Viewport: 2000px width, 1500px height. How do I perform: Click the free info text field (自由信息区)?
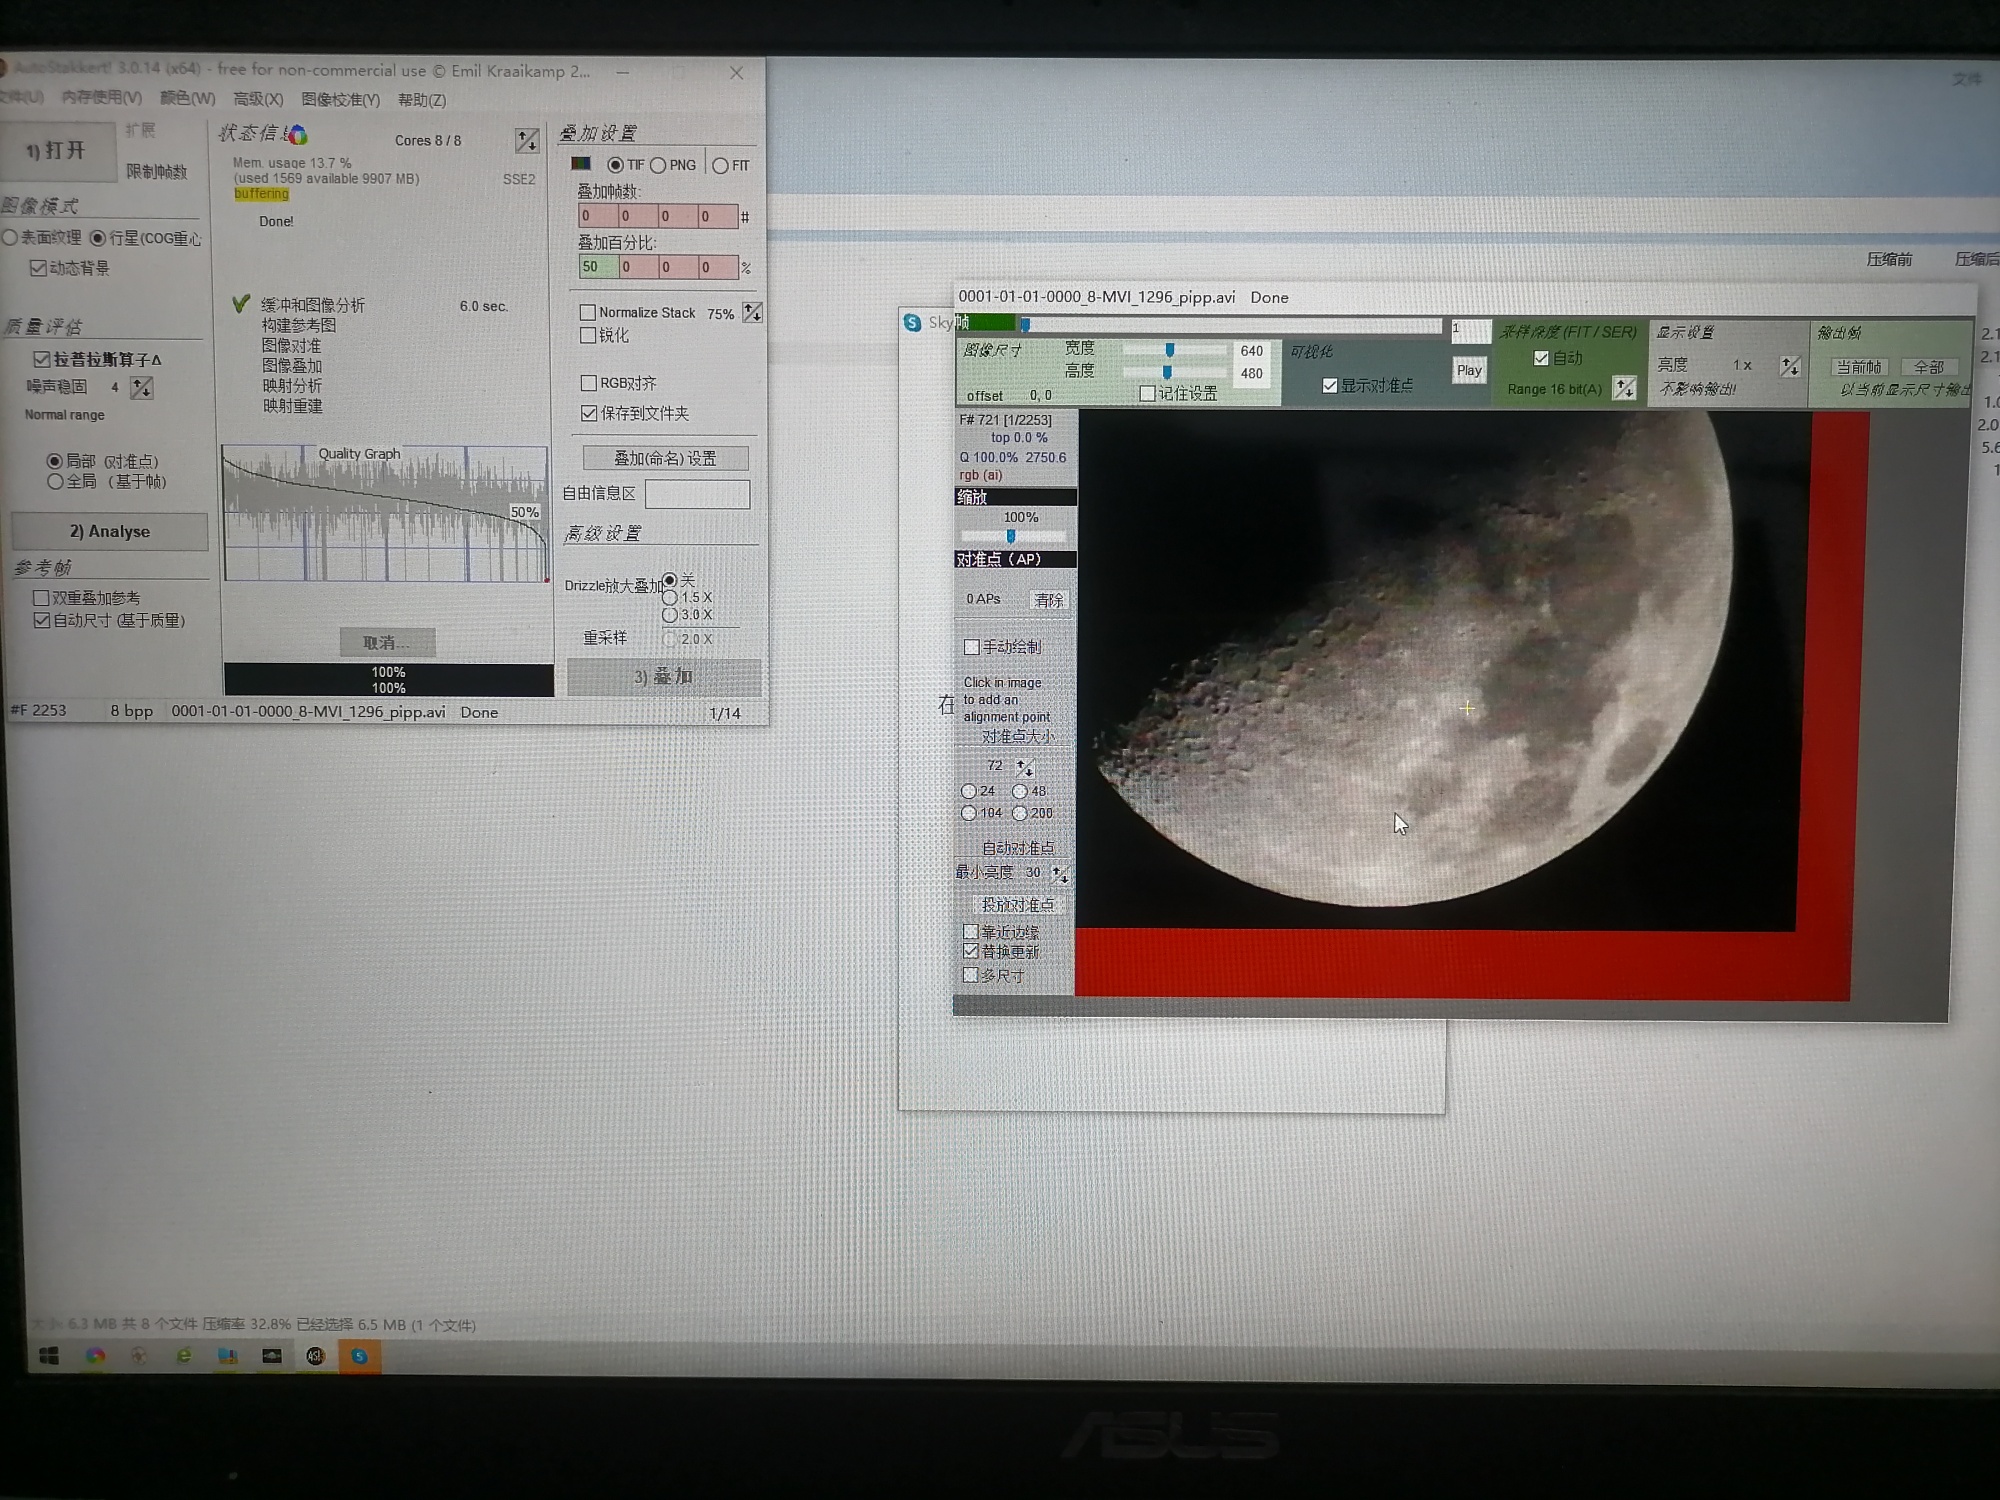[x=697, y=494]
